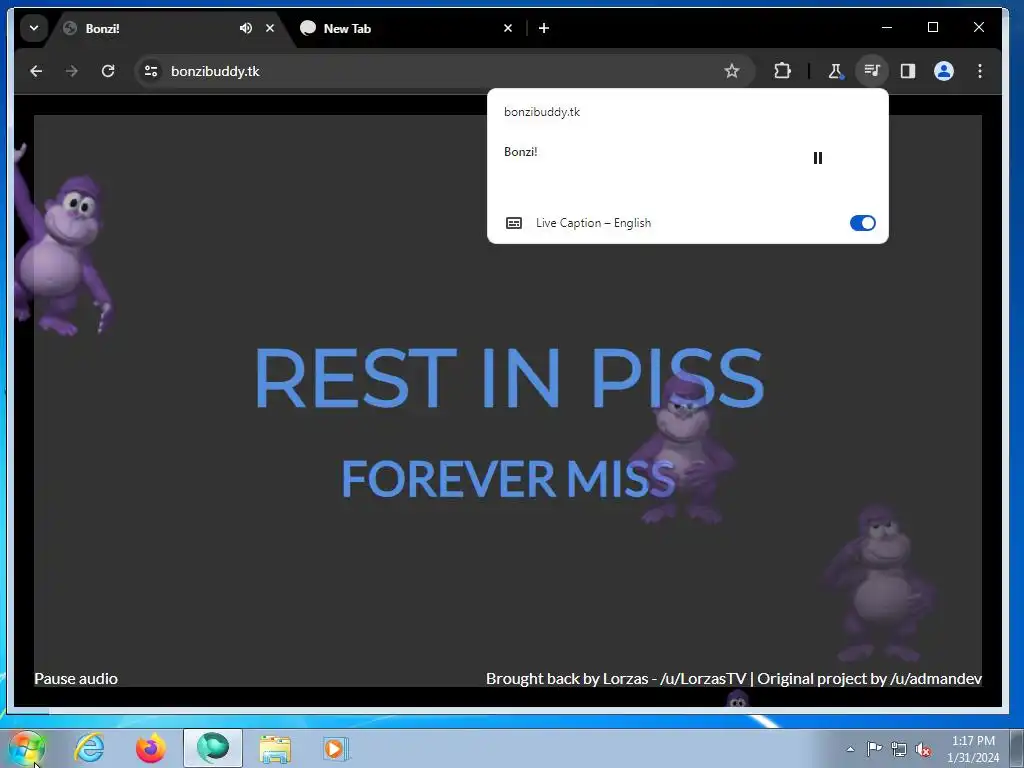
Task: Open the network tray icon
Action: point(899,749)
